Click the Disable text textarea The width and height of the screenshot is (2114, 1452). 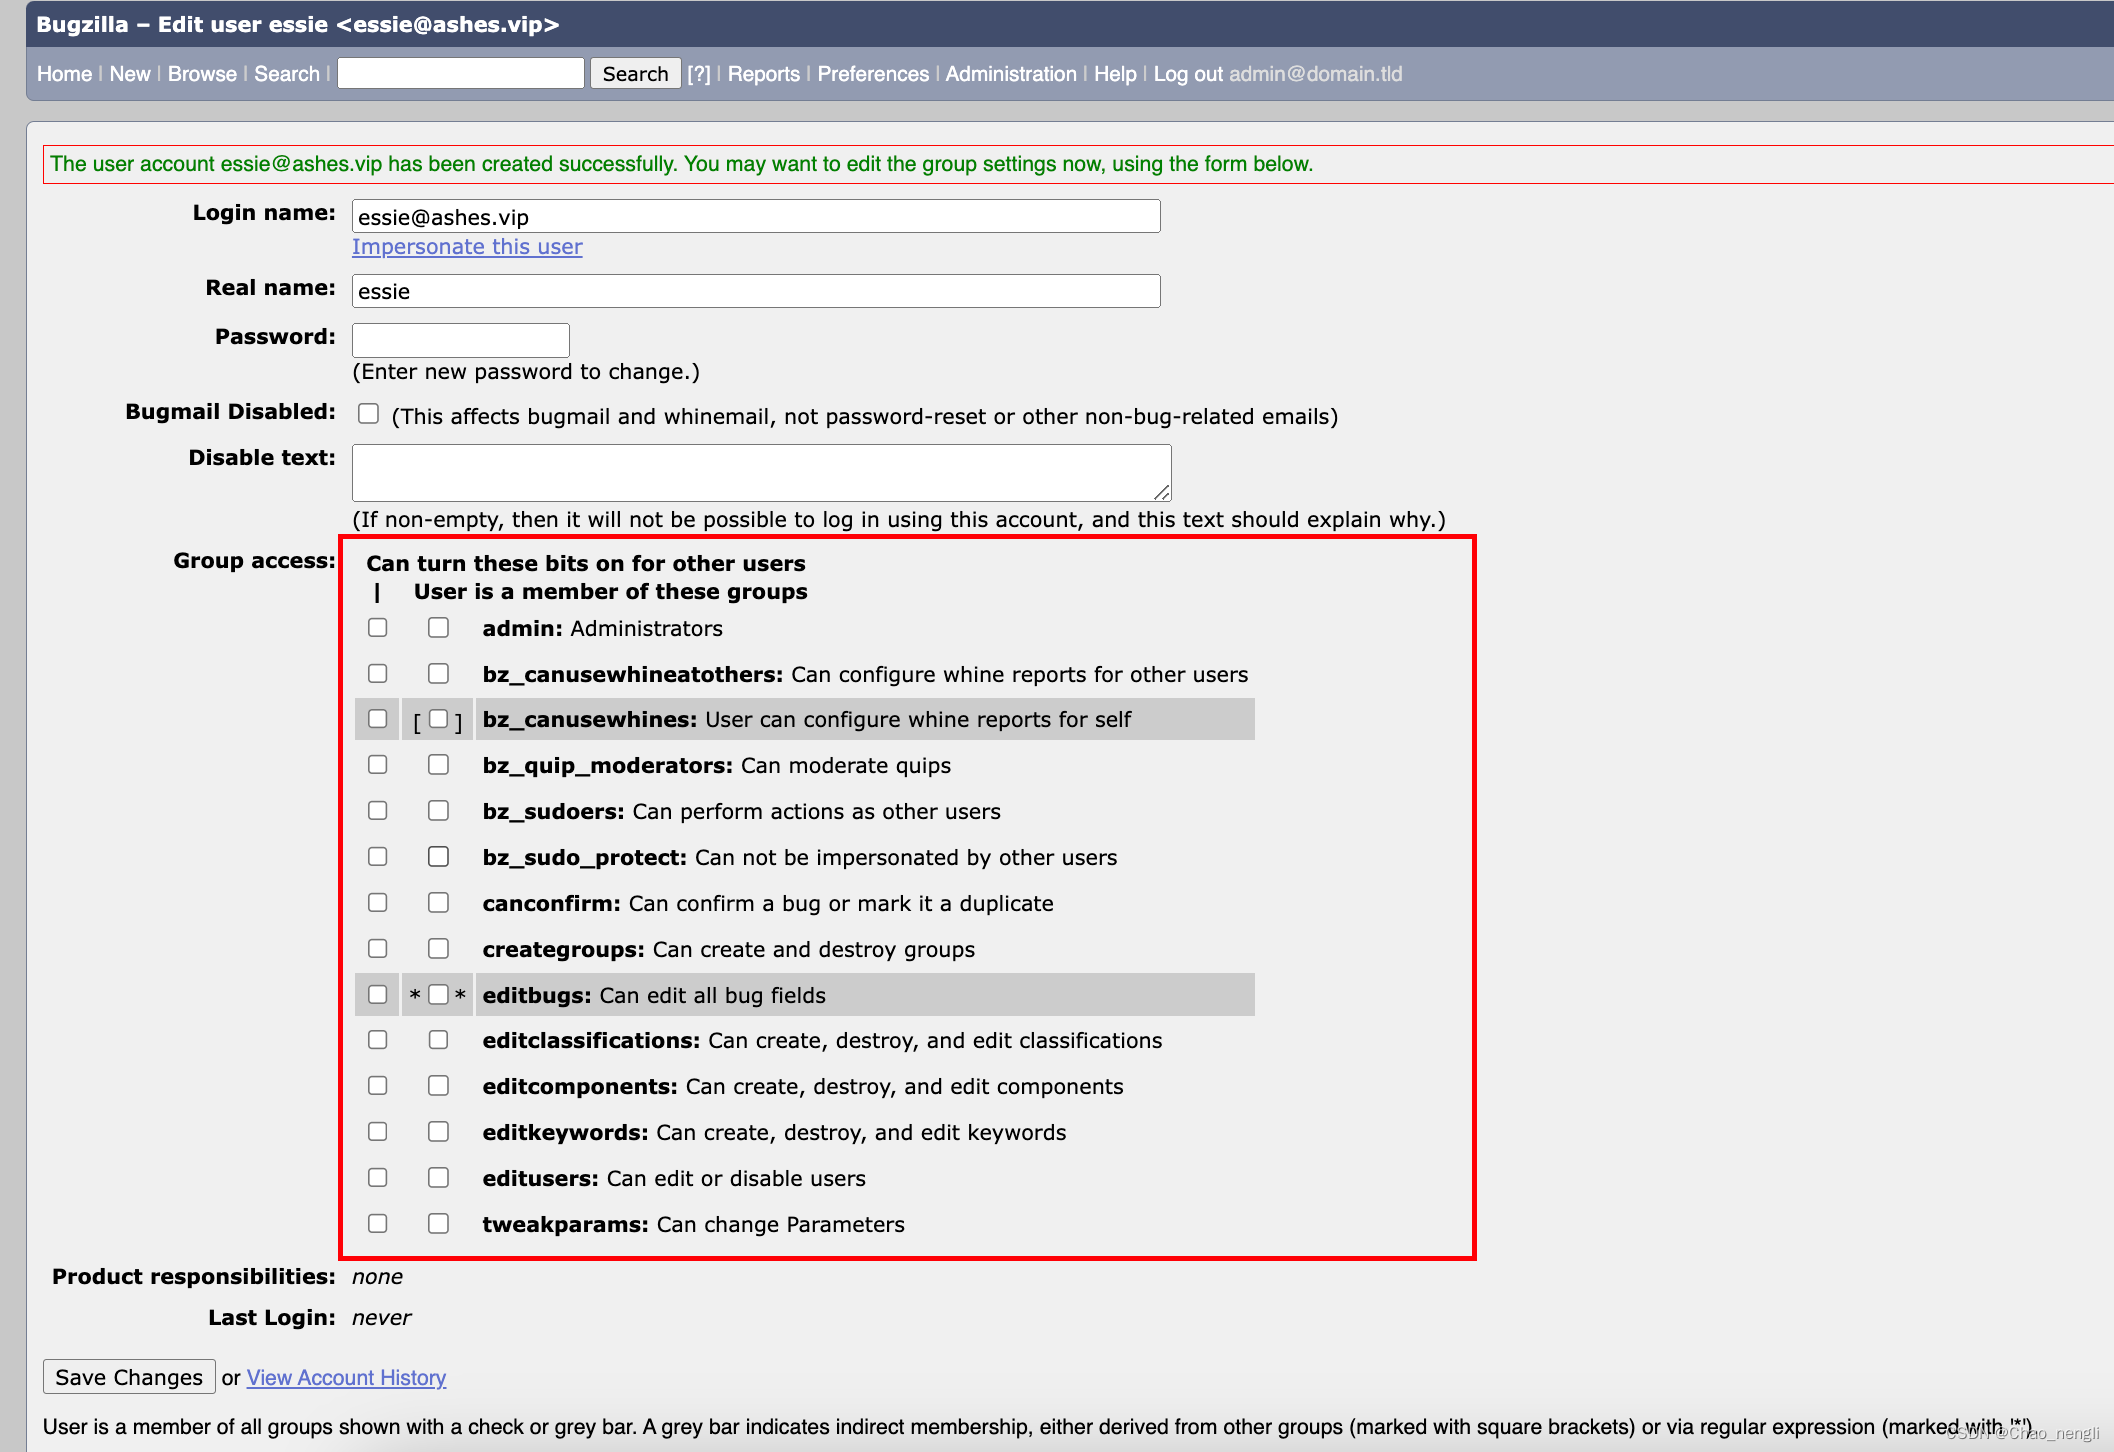click(x=762, y=473)
